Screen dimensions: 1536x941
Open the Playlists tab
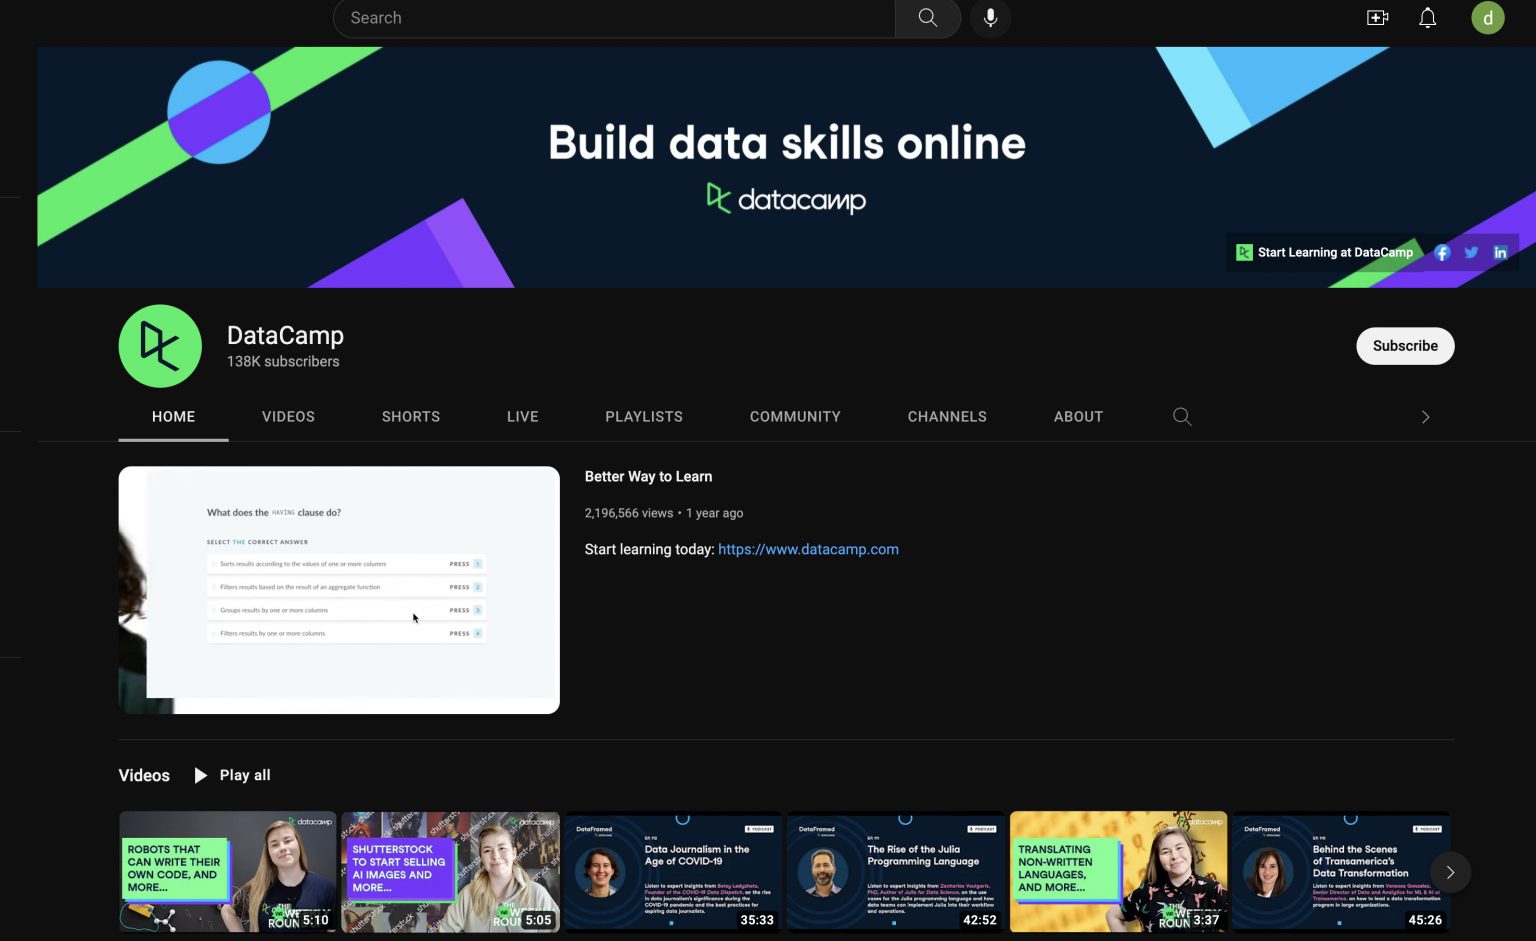644,417
